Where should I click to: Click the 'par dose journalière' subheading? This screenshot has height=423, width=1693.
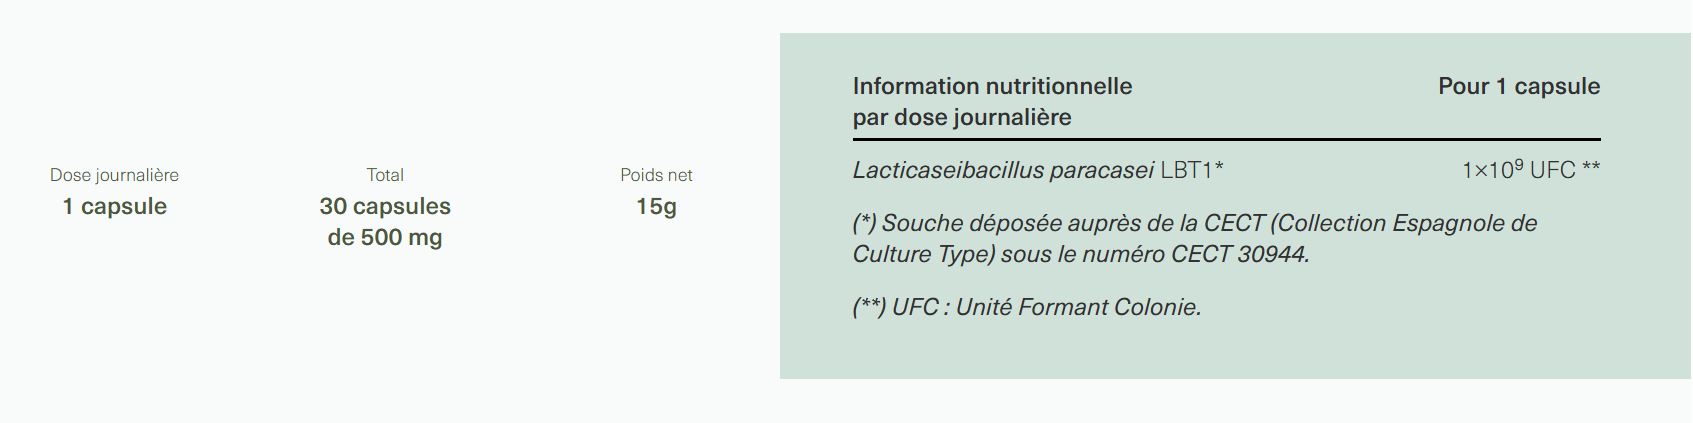(x=962, y=117)
